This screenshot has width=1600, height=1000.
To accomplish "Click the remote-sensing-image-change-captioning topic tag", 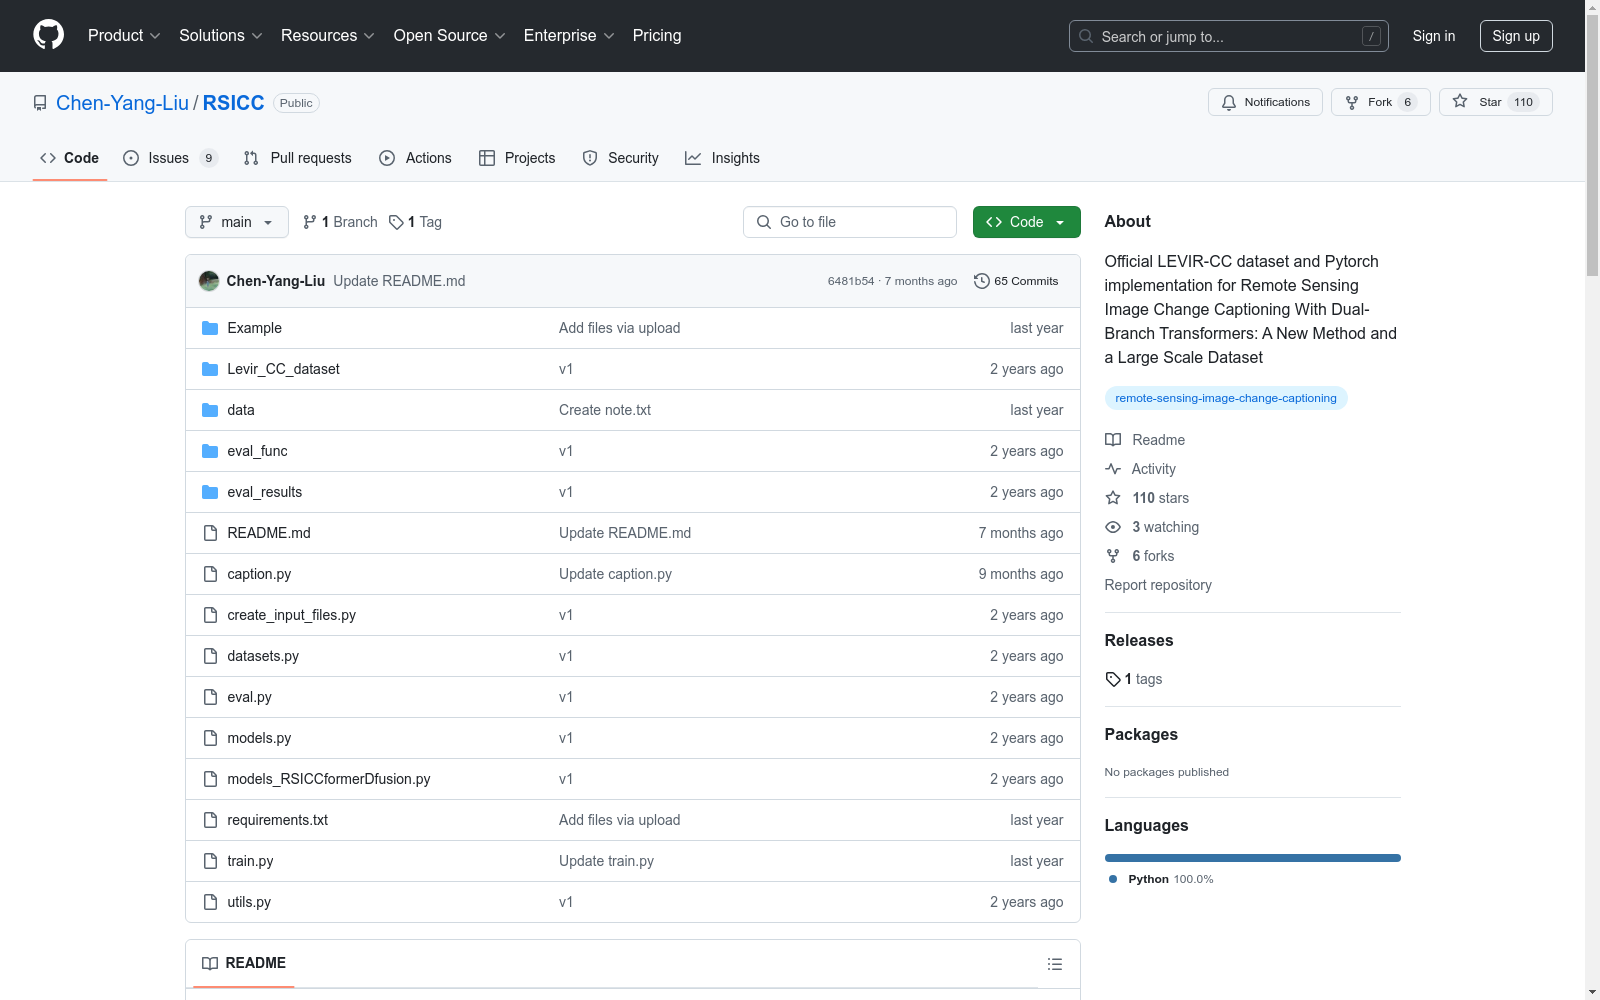I will 1225,398.
